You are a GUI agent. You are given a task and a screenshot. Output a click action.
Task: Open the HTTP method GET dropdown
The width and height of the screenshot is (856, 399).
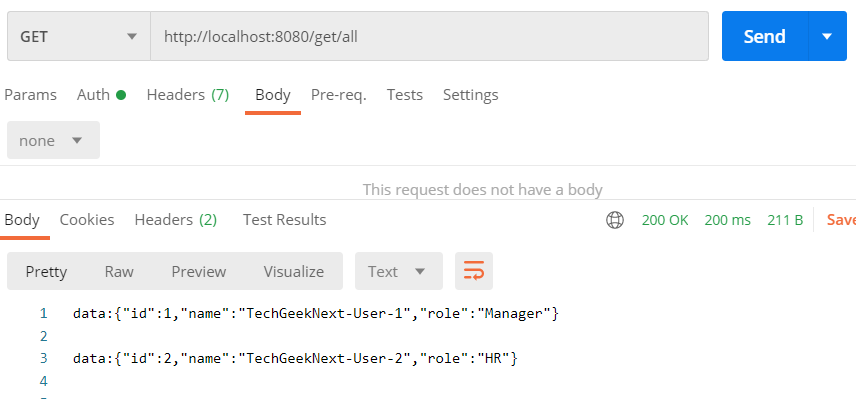pyautogui.click(x=79, y=37)
